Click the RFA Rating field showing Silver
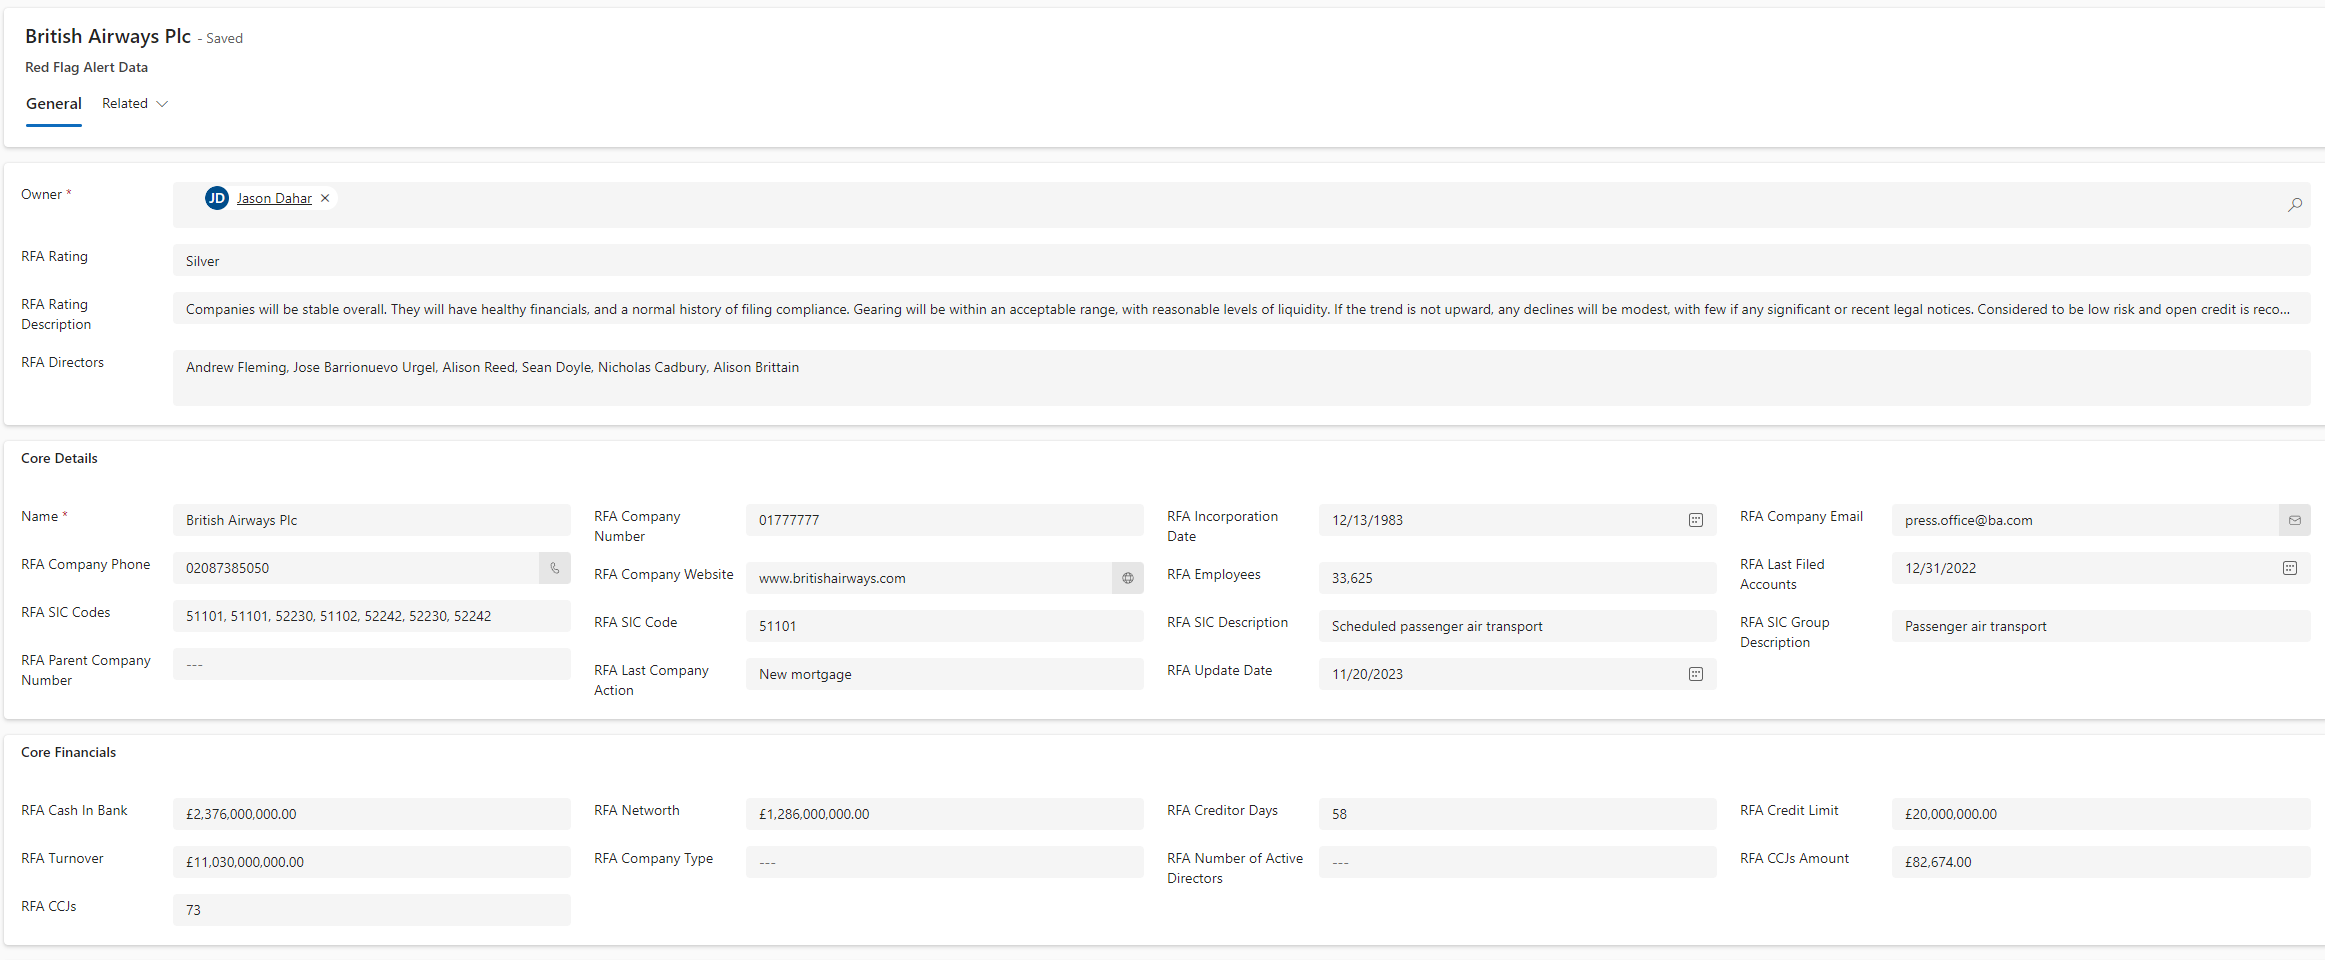The height and width of the screenshot is (960, 2325). 1241,260
